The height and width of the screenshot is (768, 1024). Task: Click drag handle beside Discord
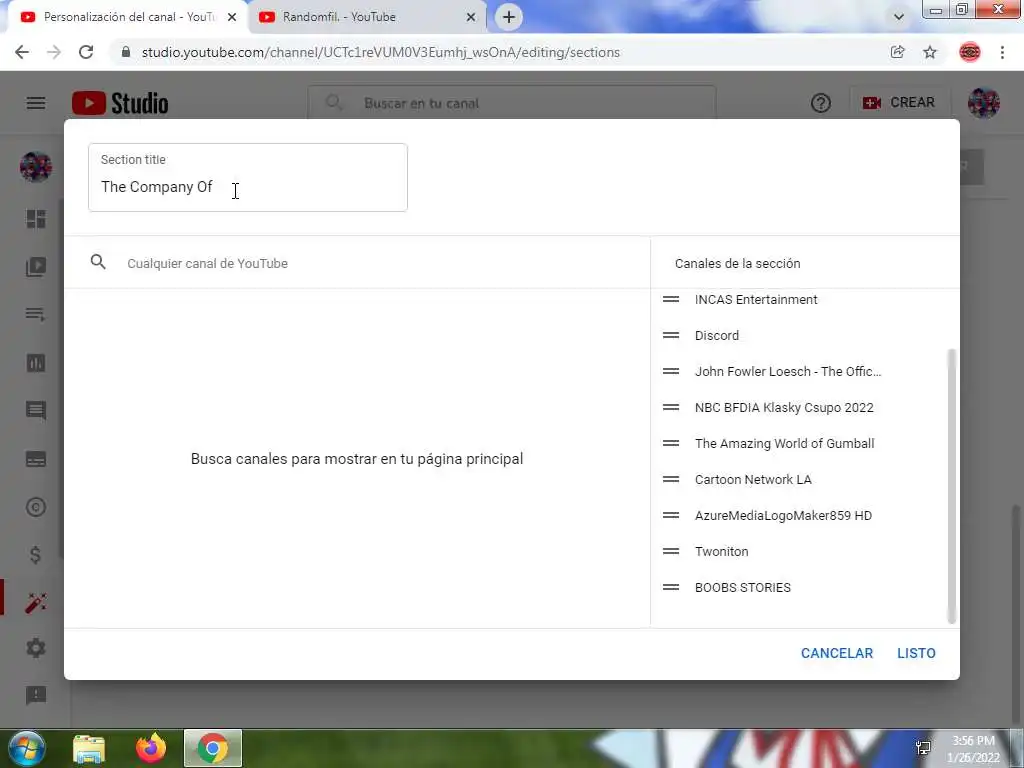[671, 335]
